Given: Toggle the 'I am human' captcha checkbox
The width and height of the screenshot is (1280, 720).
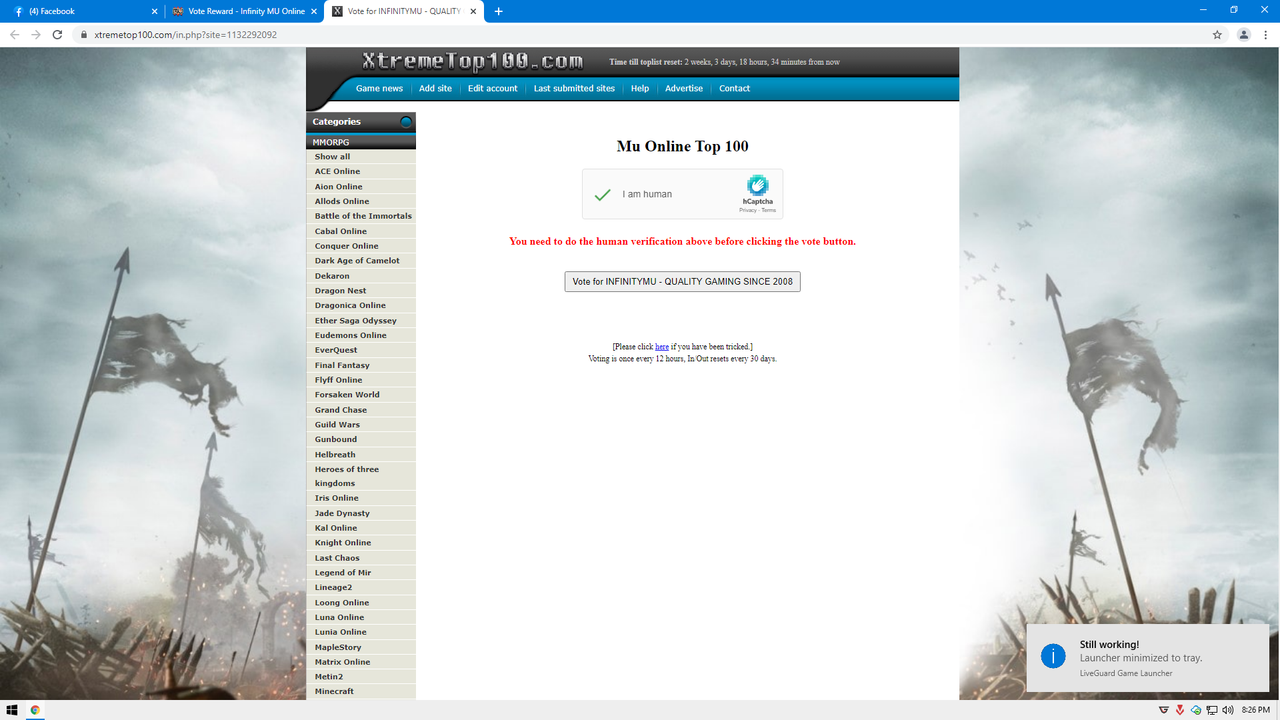Looking at the screenshot, I should click(602, 194).
